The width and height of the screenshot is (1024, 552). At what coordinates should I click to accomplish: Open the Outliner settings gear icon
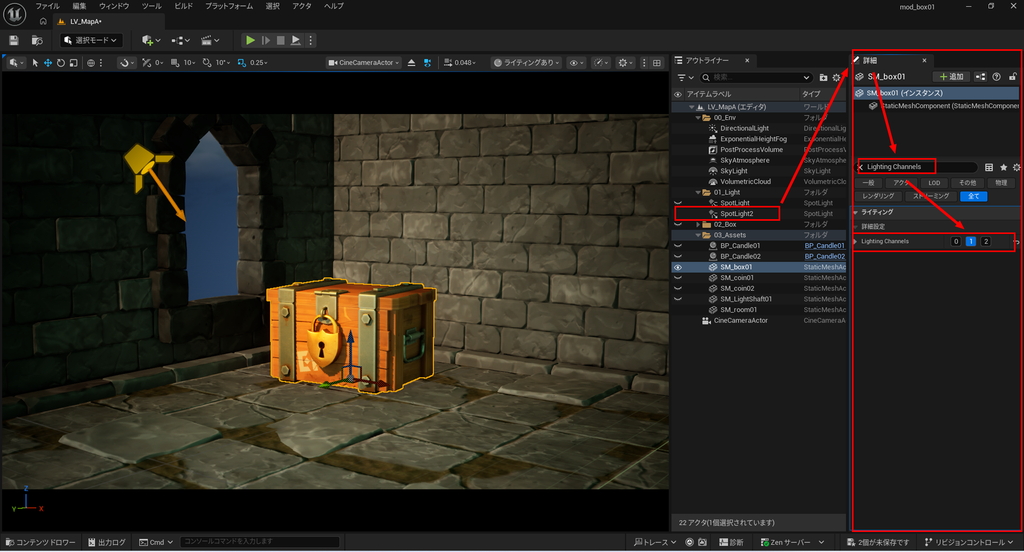(837, 78)
